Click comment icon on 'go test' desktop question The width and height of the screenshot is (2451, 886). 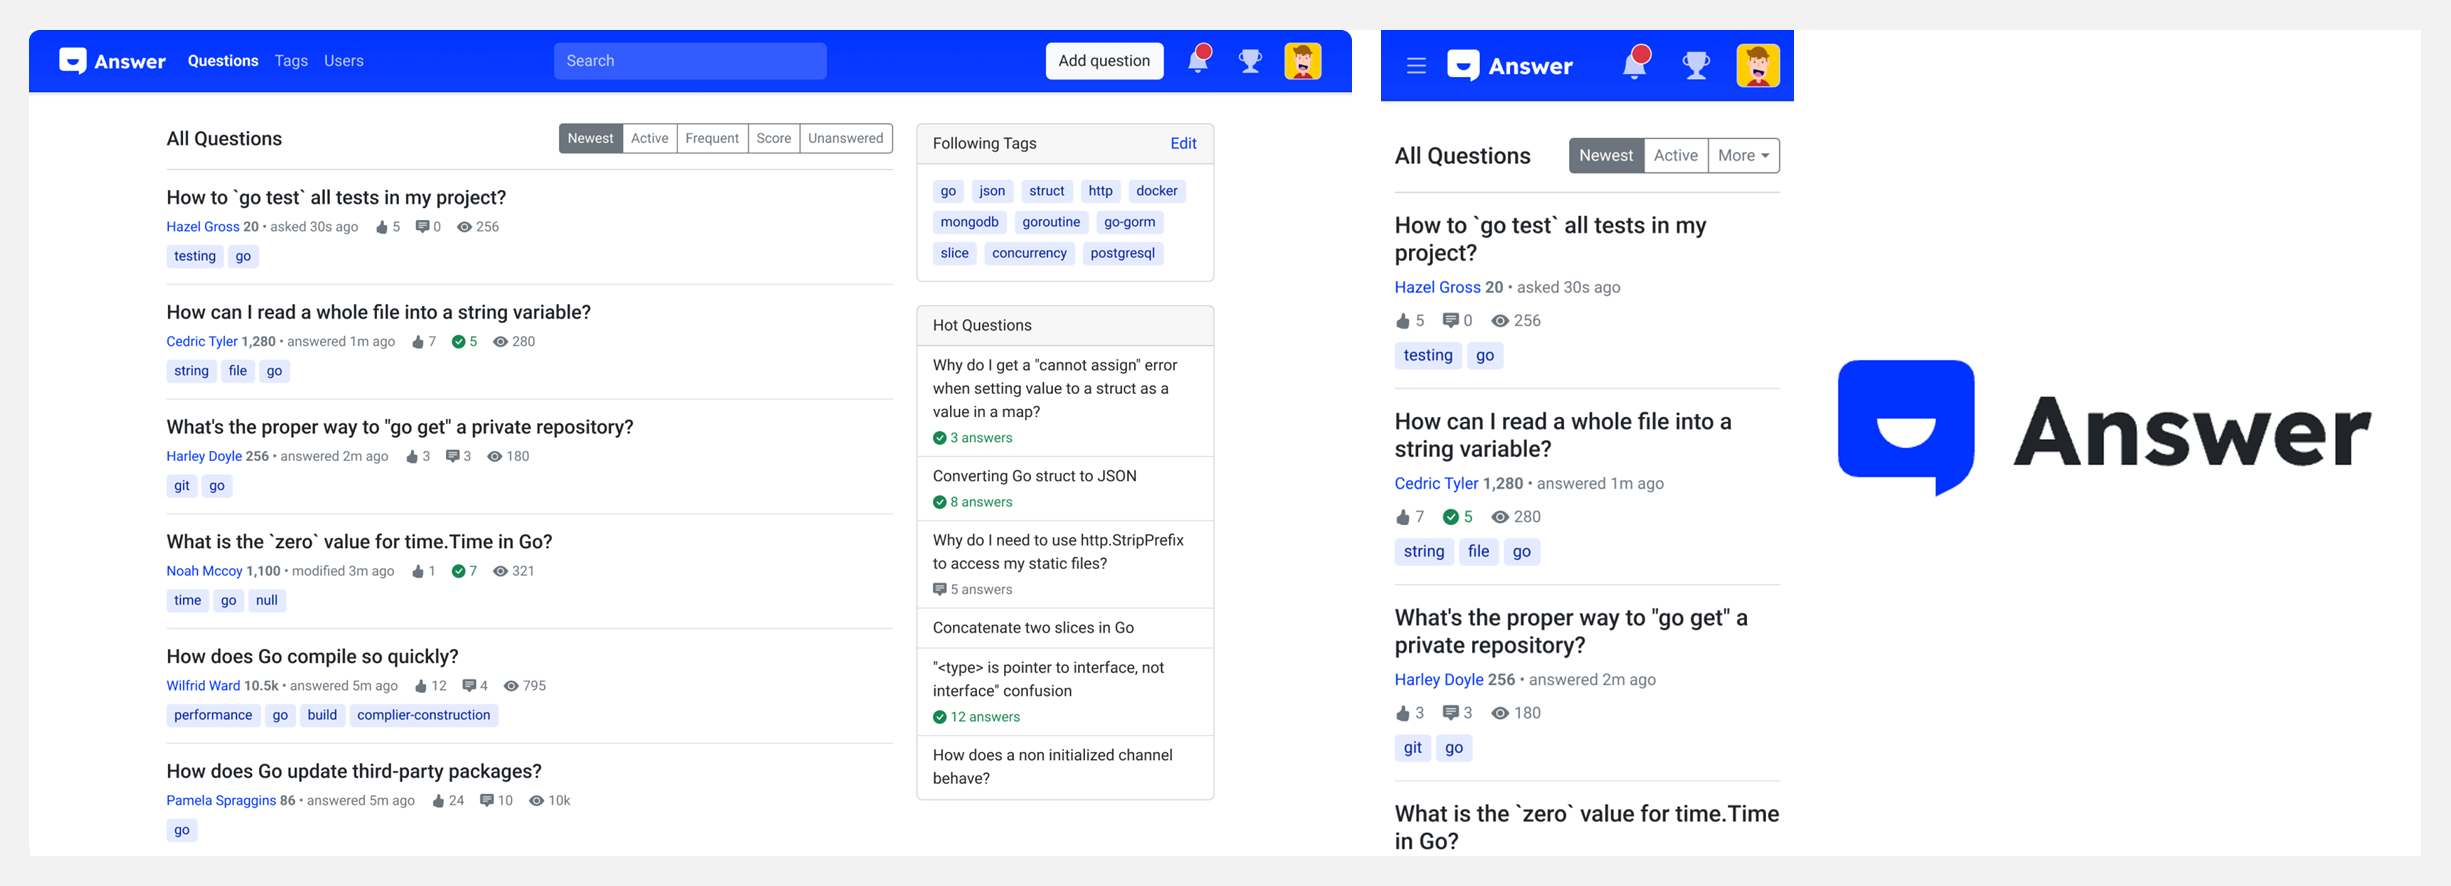pyautogui.click(x=422, y=227)
